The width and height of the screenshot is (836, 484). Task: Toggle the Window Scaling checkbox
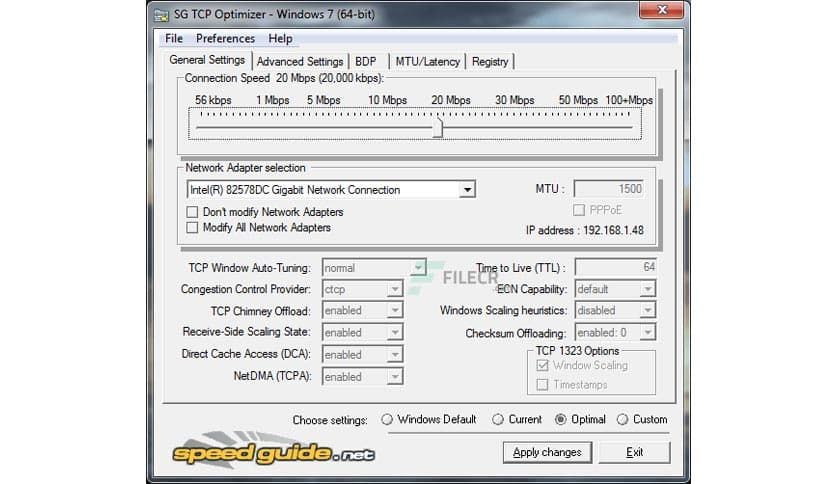click(x=542, y=366)
